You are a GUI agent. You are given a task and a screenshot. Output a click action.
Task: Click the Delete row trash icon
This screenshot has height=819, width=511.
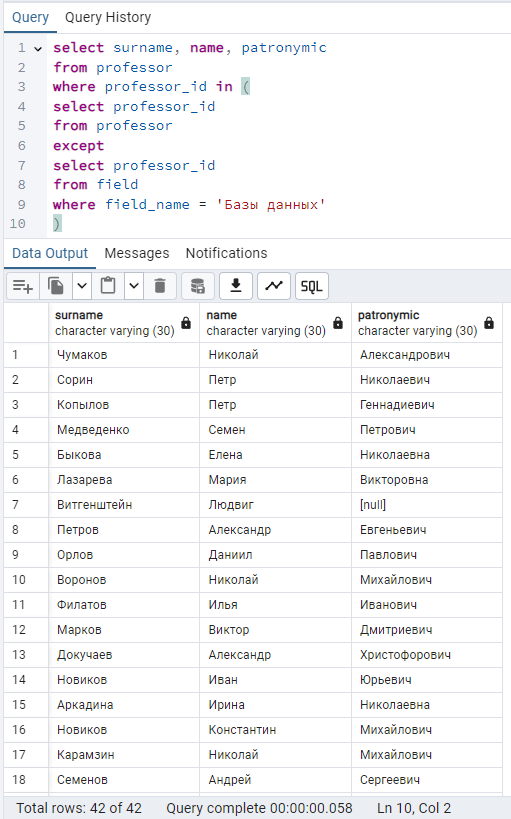click(x=160, y=286)
